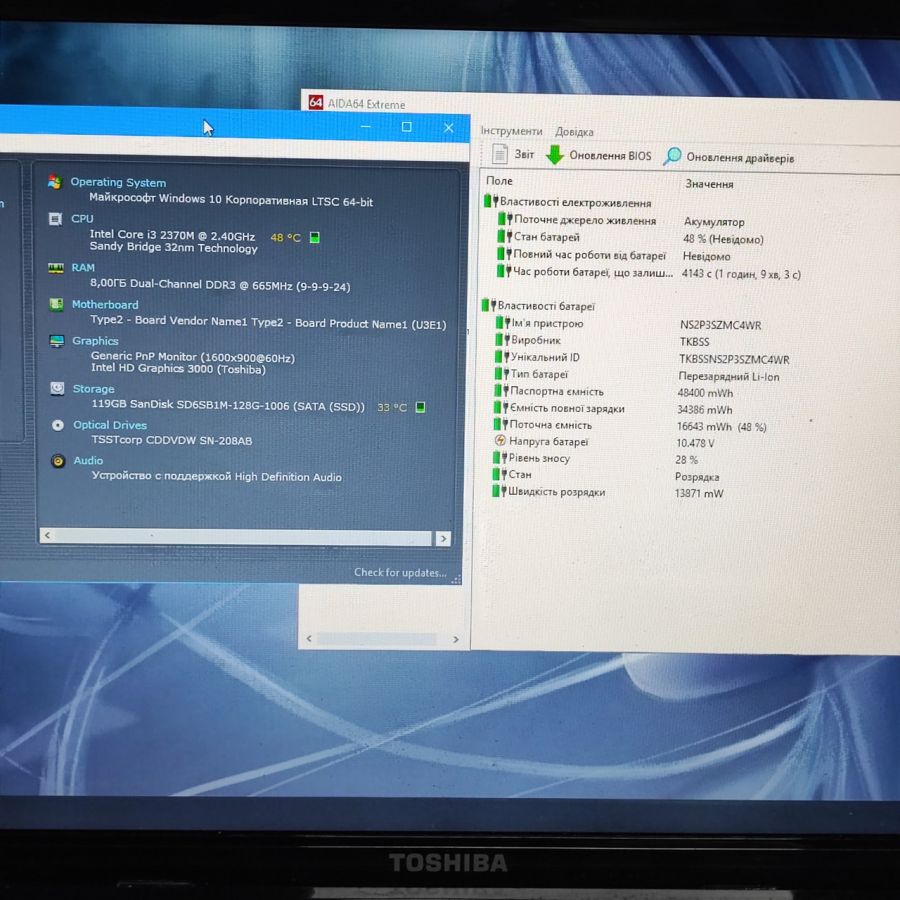Open the Optical Drives section link

[110, 425]
